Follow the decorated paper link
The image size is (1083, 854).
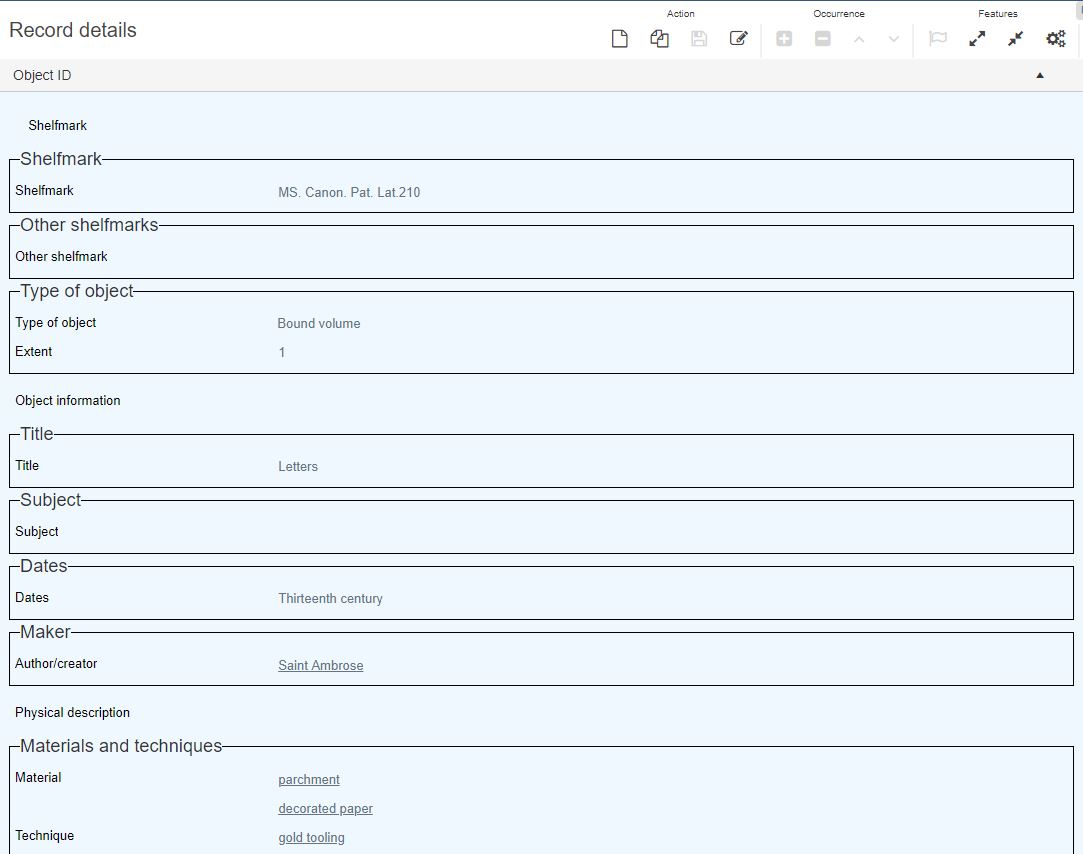(325, 809)
